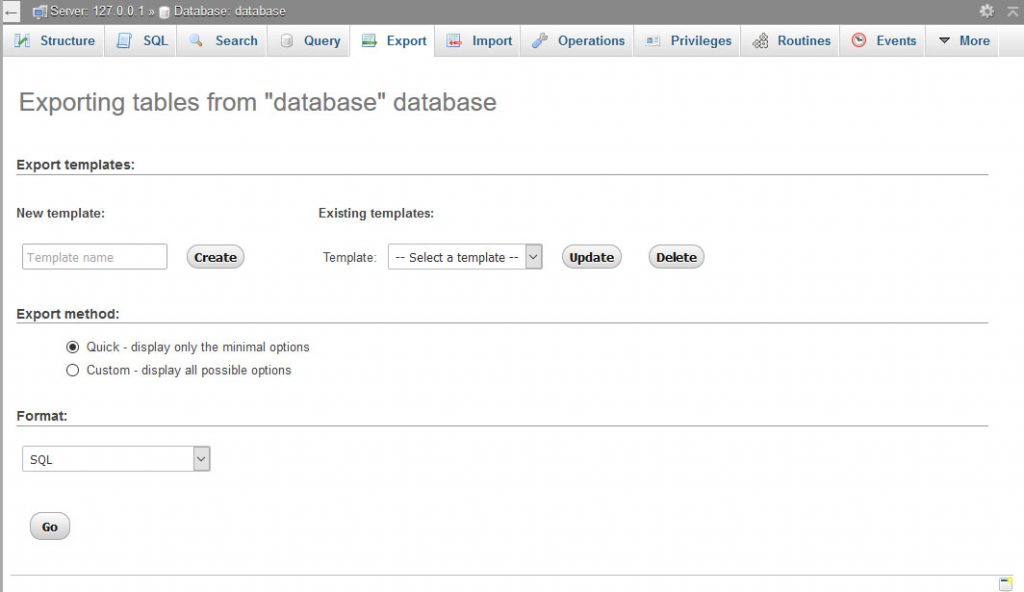Viewport: 1024px width, 592px height.
Task: Select the Quick export method radio button
Action: pyautogui.click(x=73, y=347)
